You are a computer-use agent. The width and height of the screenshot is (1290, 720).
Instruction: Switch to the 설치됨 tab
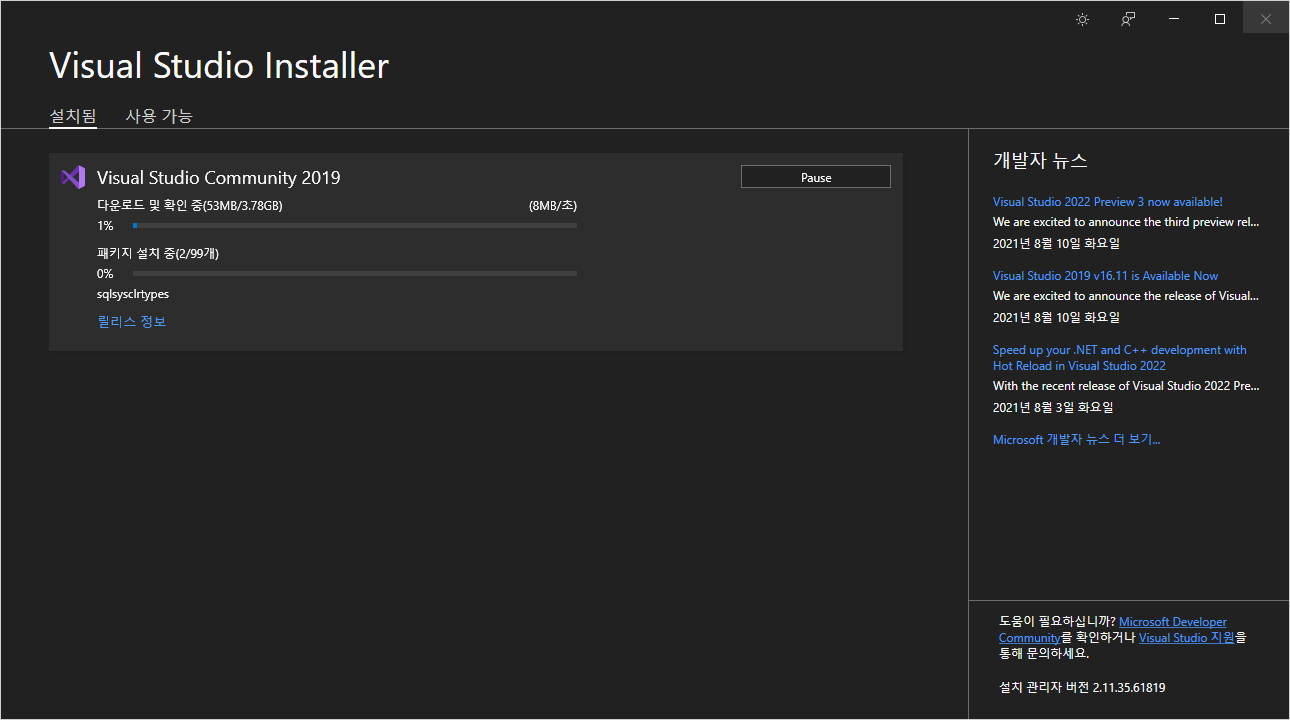point(73,116)
